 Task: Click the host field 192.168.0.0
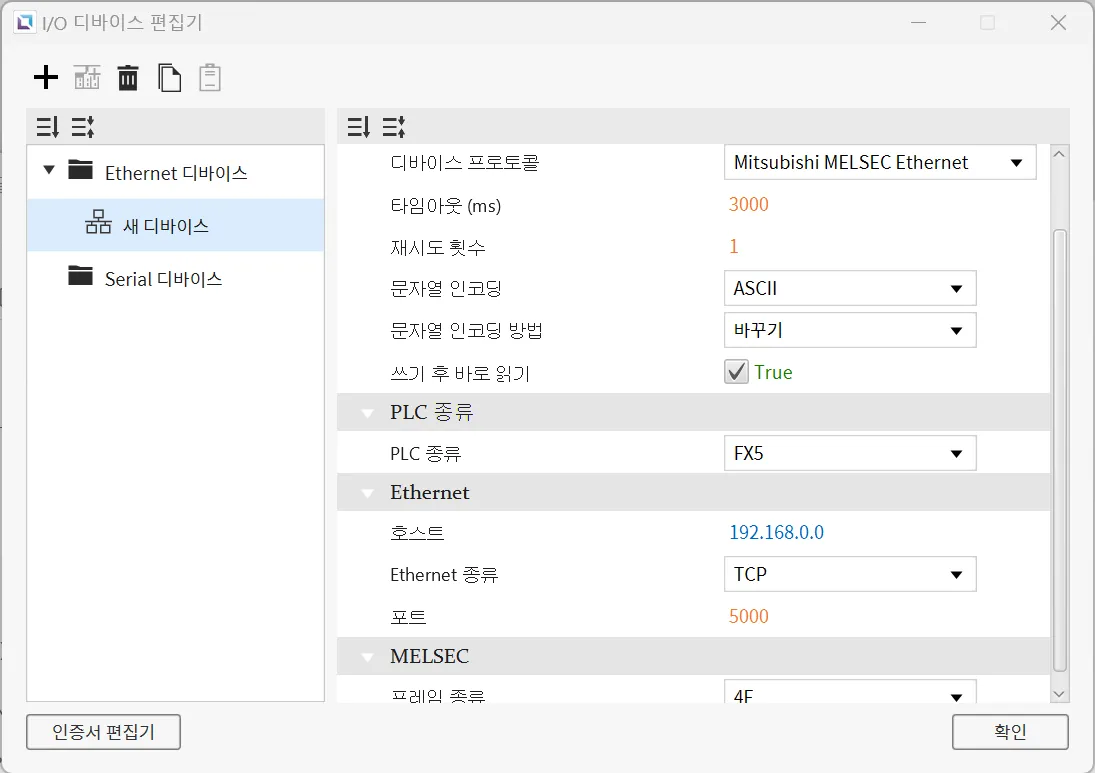pos(776,532)
